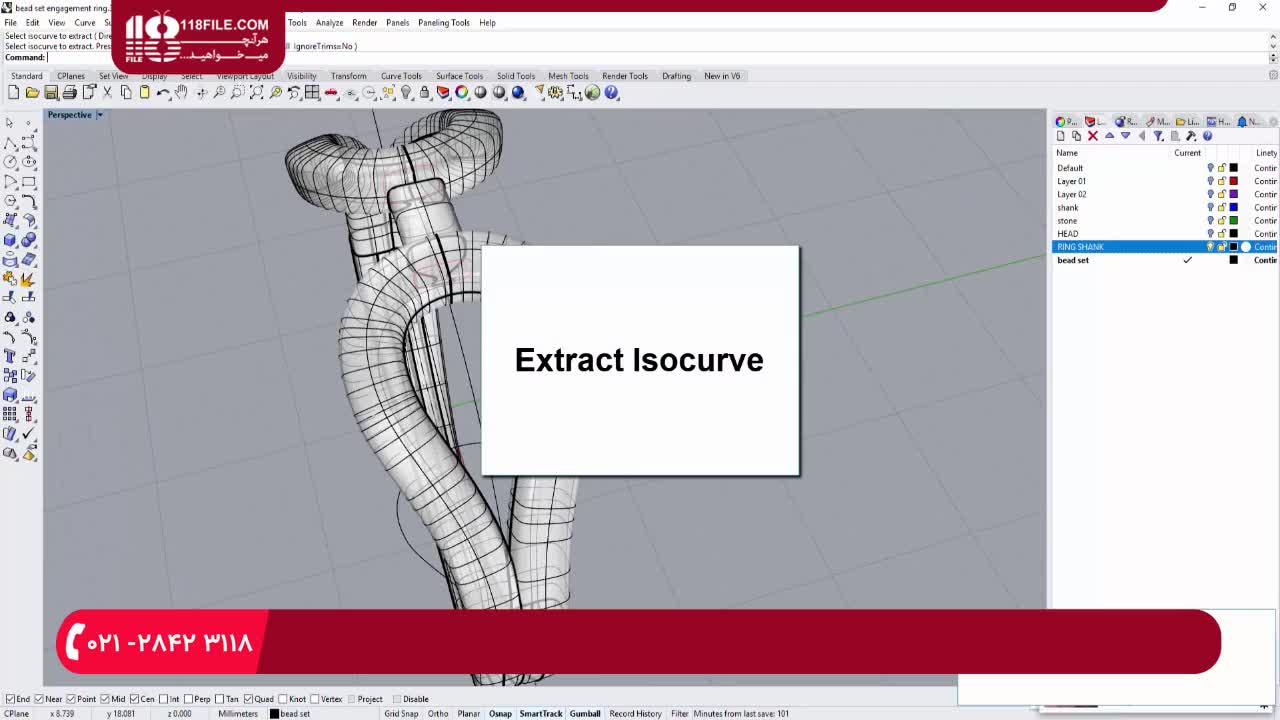
Task: Click the red Delete layer X icon
Action: pos(1093,136)
